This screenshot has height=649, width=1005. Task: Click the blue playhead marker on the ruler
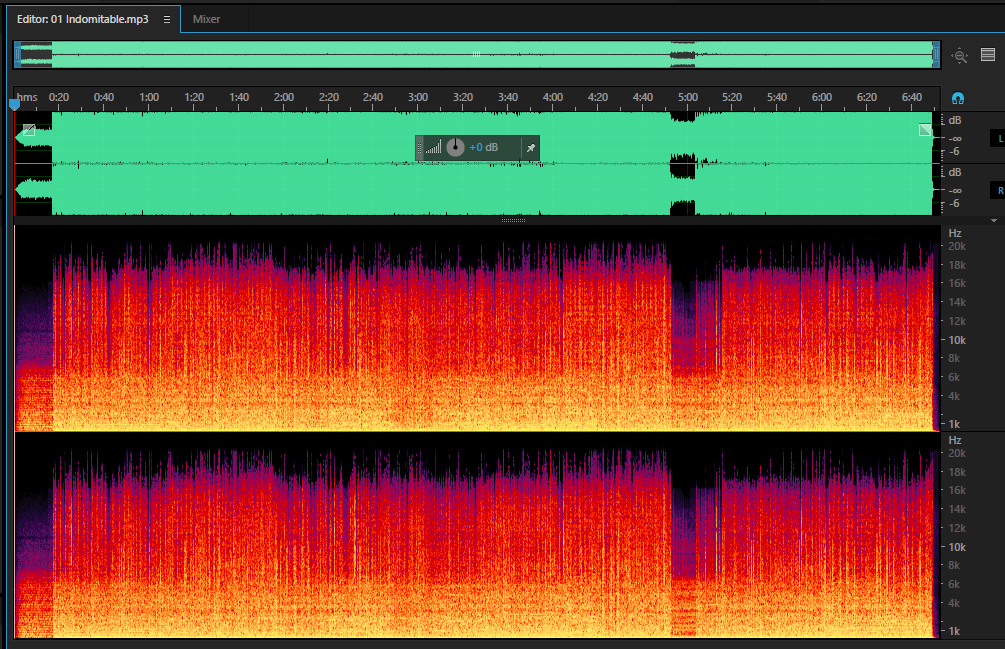point(14,104)
